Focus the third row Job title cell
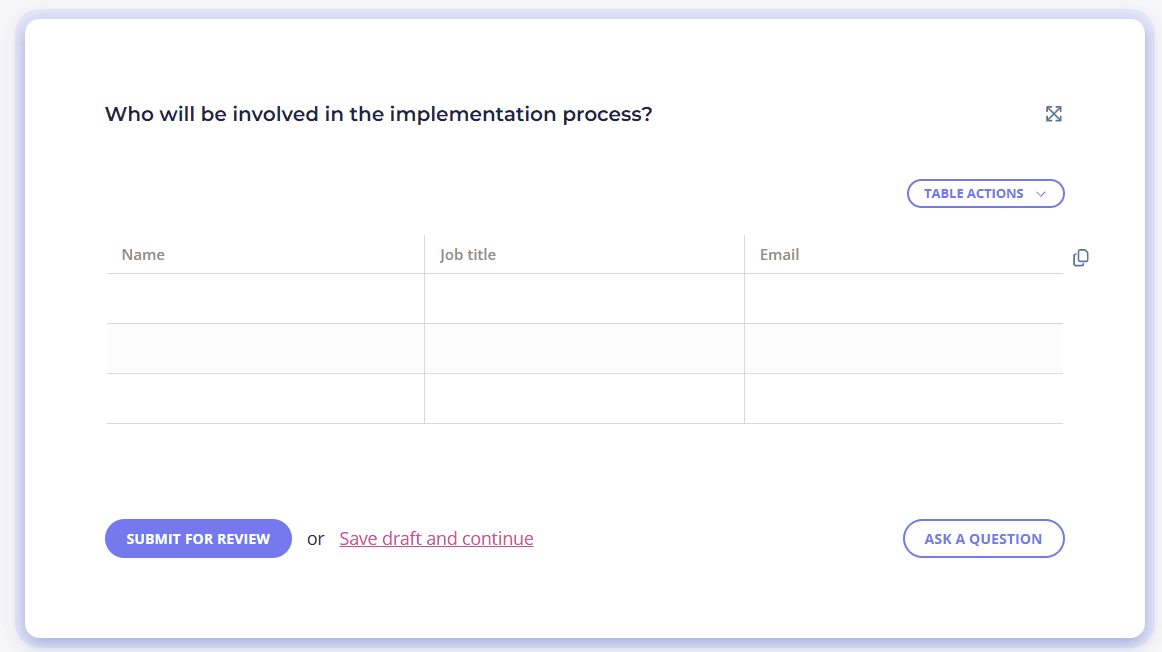 (584, 399)
